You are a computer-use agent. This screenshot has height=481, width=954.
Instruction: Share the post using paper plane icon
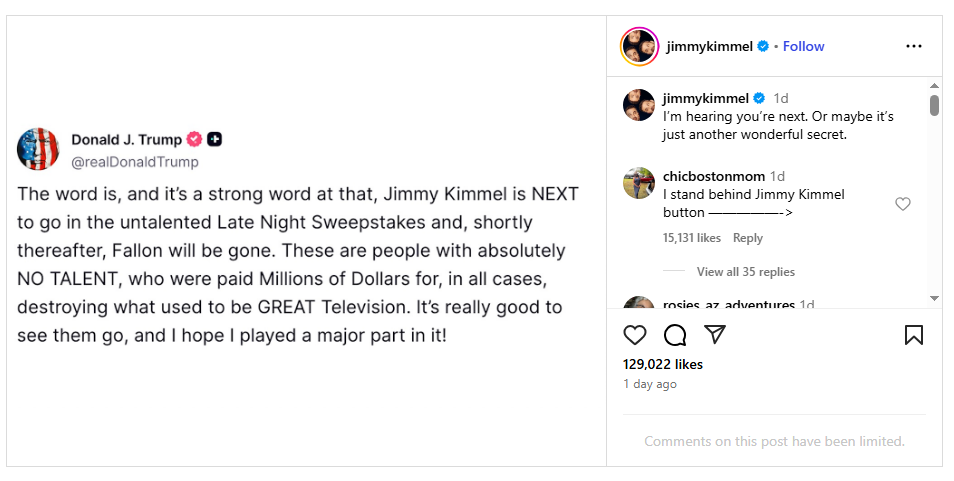pyautogui.click(x=715, y=335)
